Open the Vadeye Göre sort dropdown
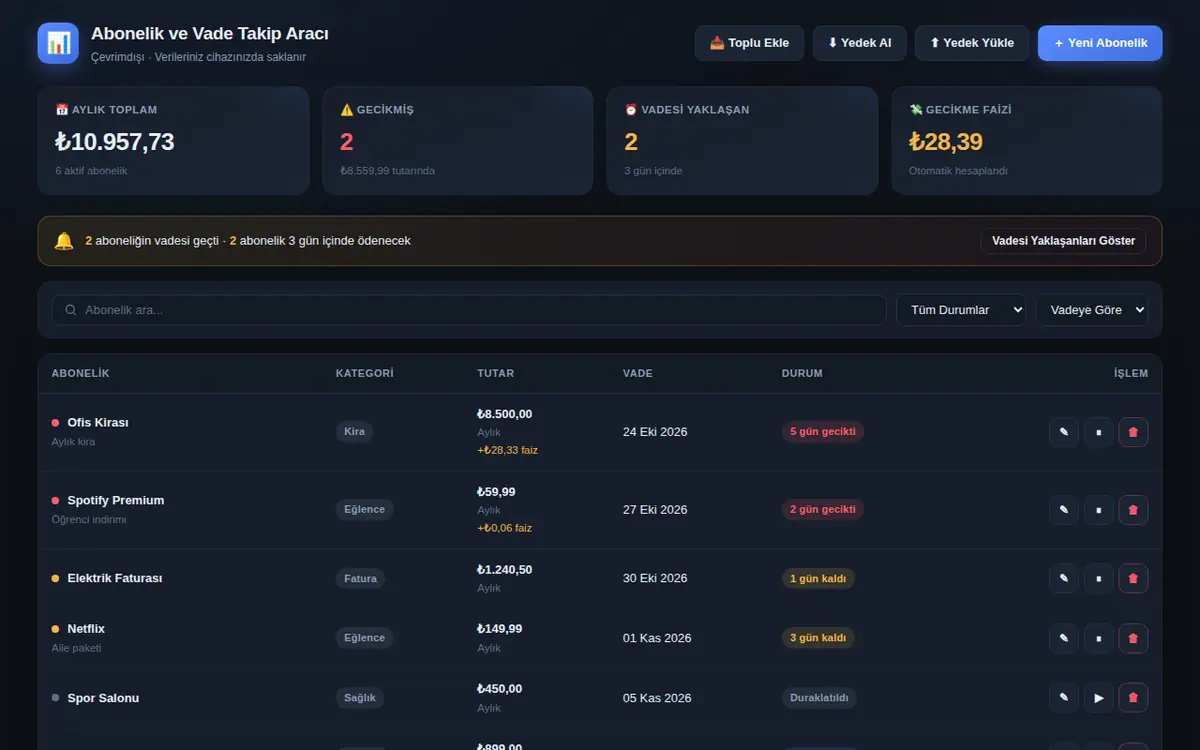 coord(1092,310)
